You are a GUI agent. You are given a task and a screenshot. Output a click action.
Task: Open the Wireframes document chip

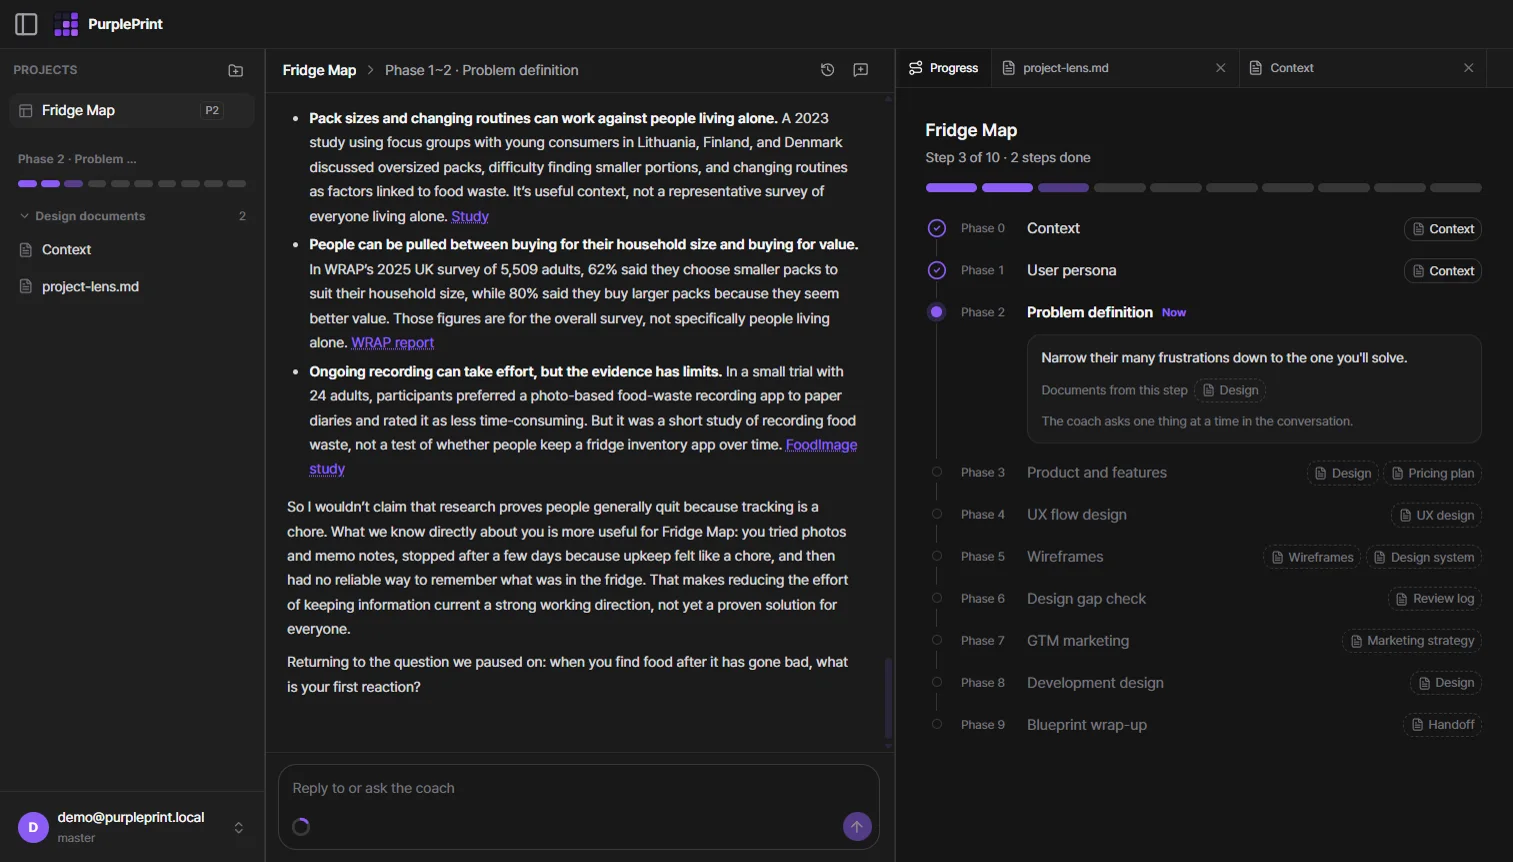(1312, 557)
